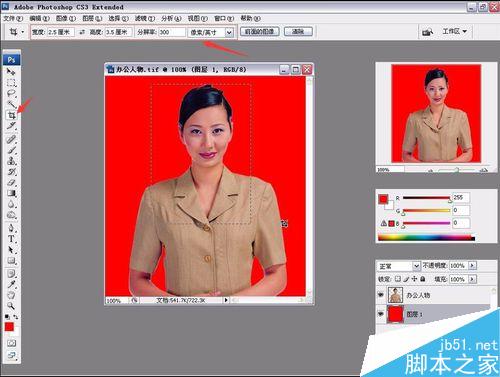Open the 滤镜 menu
This screenshot has height=377, width=500.
click(x=145, y=18)
